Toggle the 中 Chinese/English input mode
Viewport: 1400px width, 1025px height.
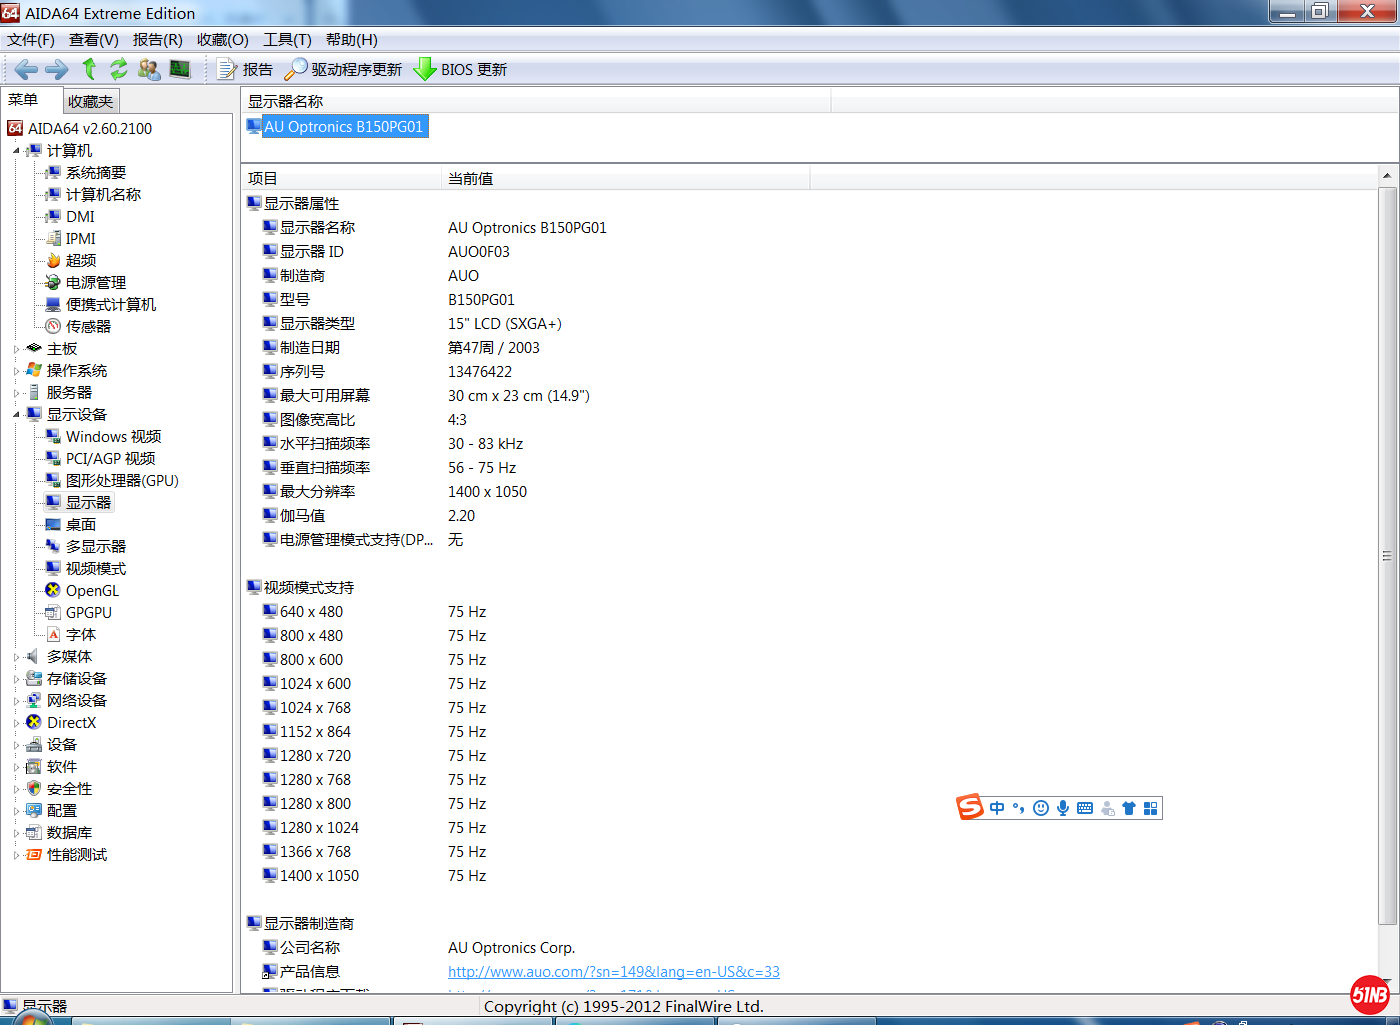pyautogui.click(x=997, y=808)
